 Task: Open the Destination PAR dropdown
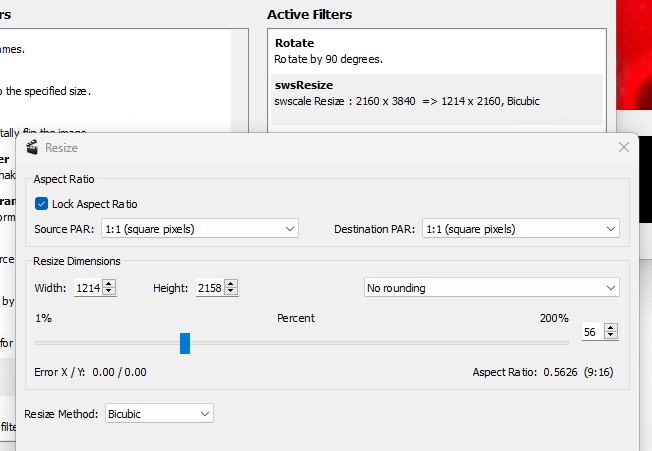tap(520, 229)
